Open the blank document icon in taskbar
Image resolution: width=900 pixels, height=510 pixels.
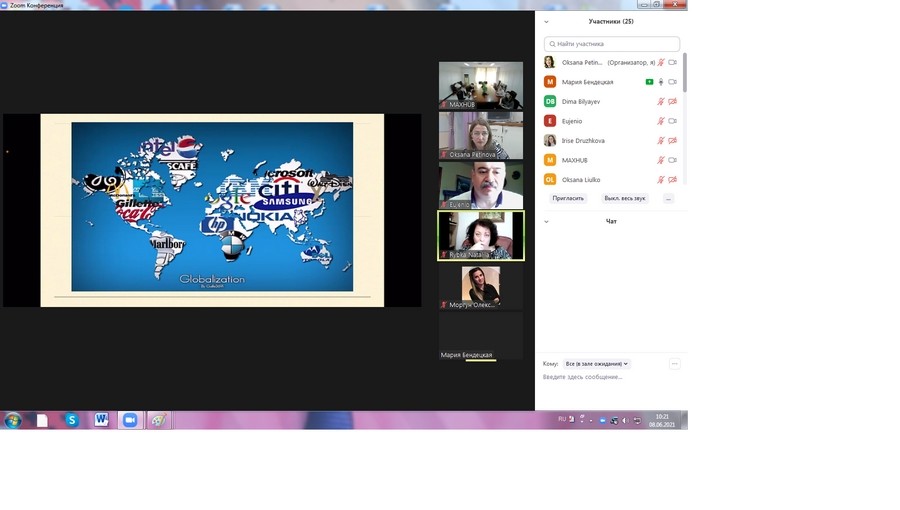tap(42, 420)
